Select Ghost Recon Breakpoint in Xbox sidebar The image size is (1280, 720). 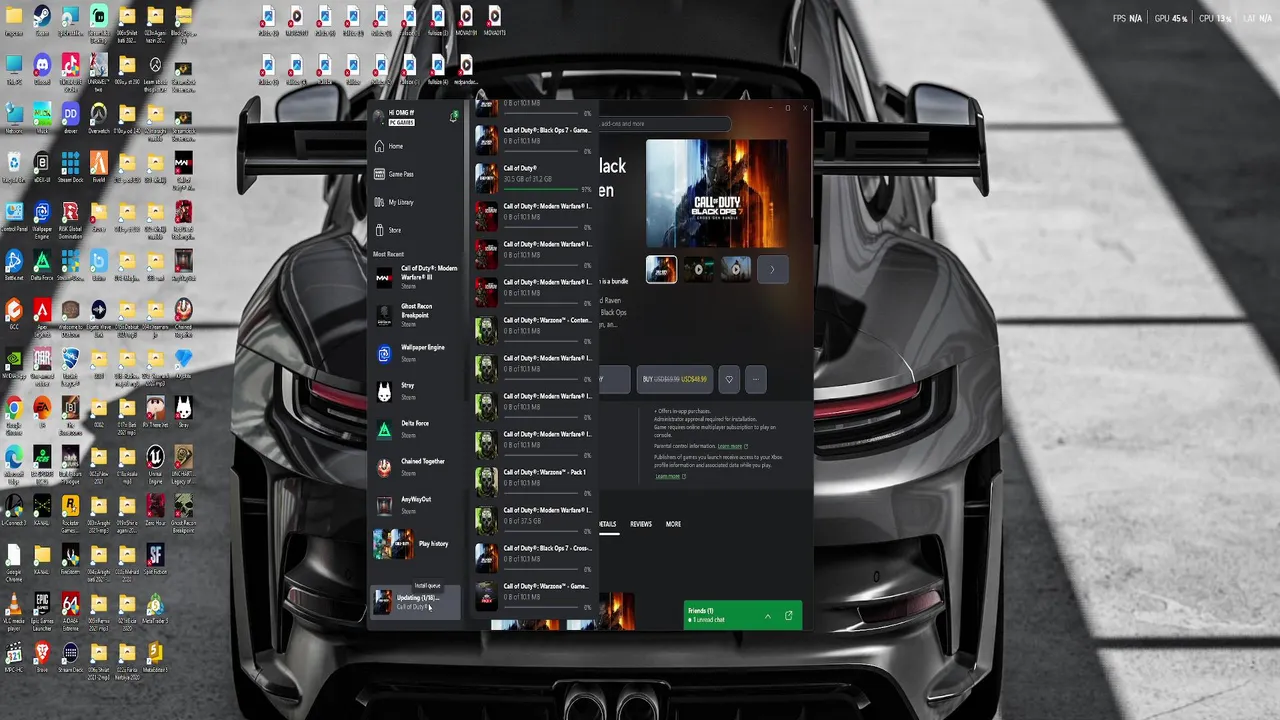pyautogui.click(x=416, y=315)
